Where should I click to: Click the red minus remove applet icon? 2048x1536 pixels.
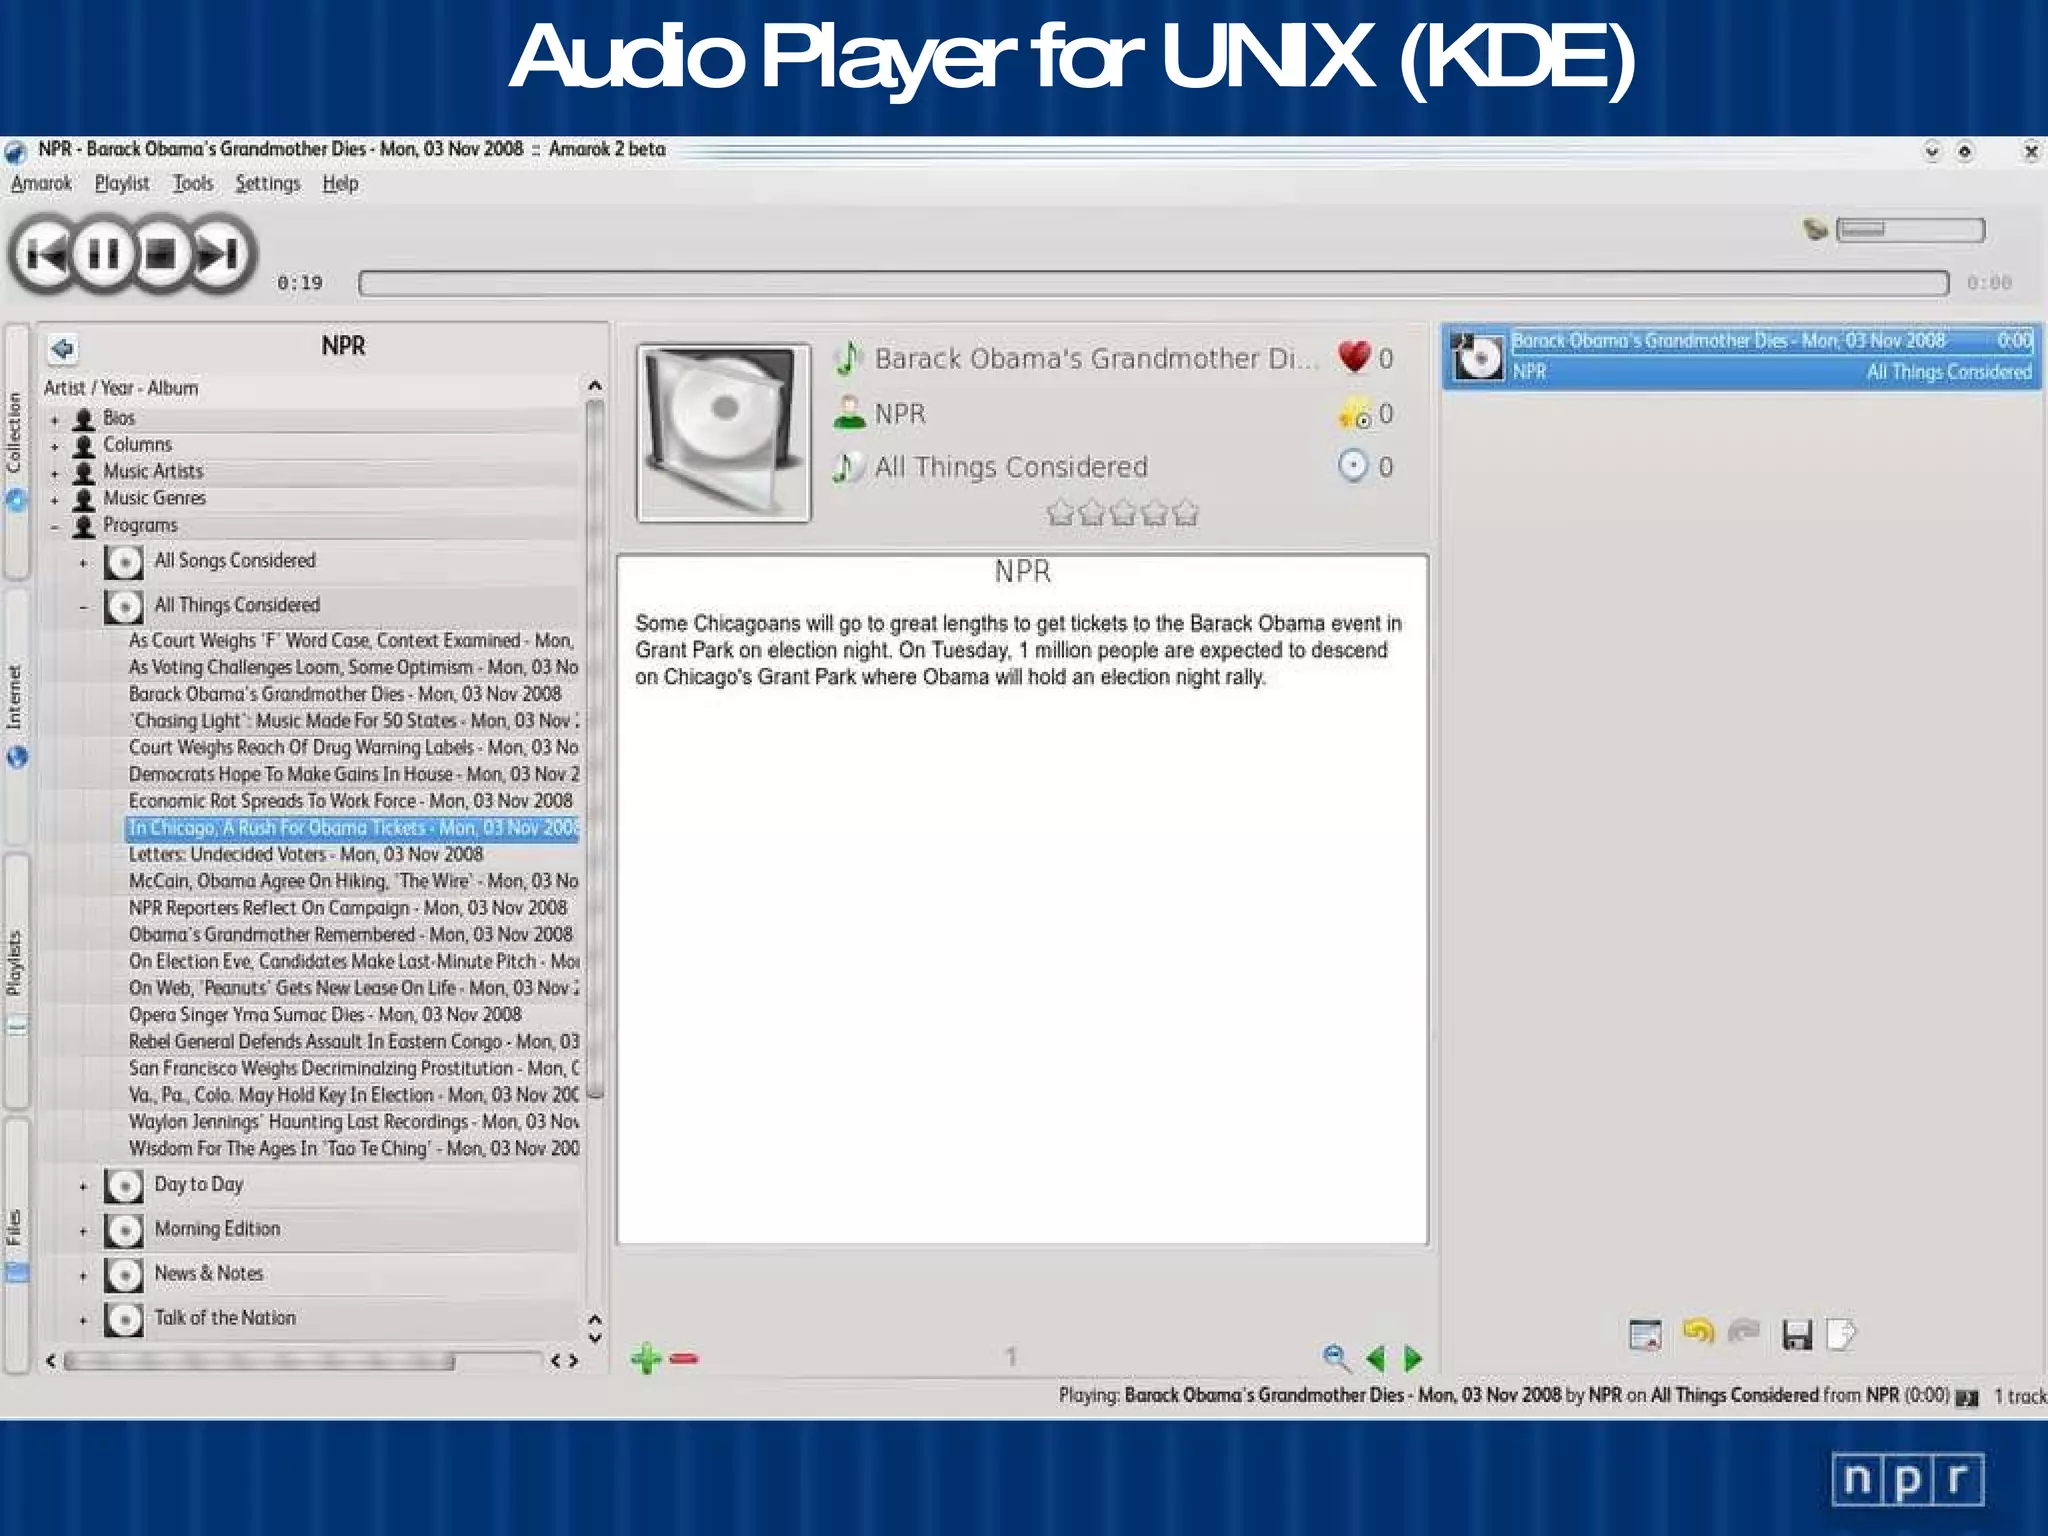[684, 1358]
